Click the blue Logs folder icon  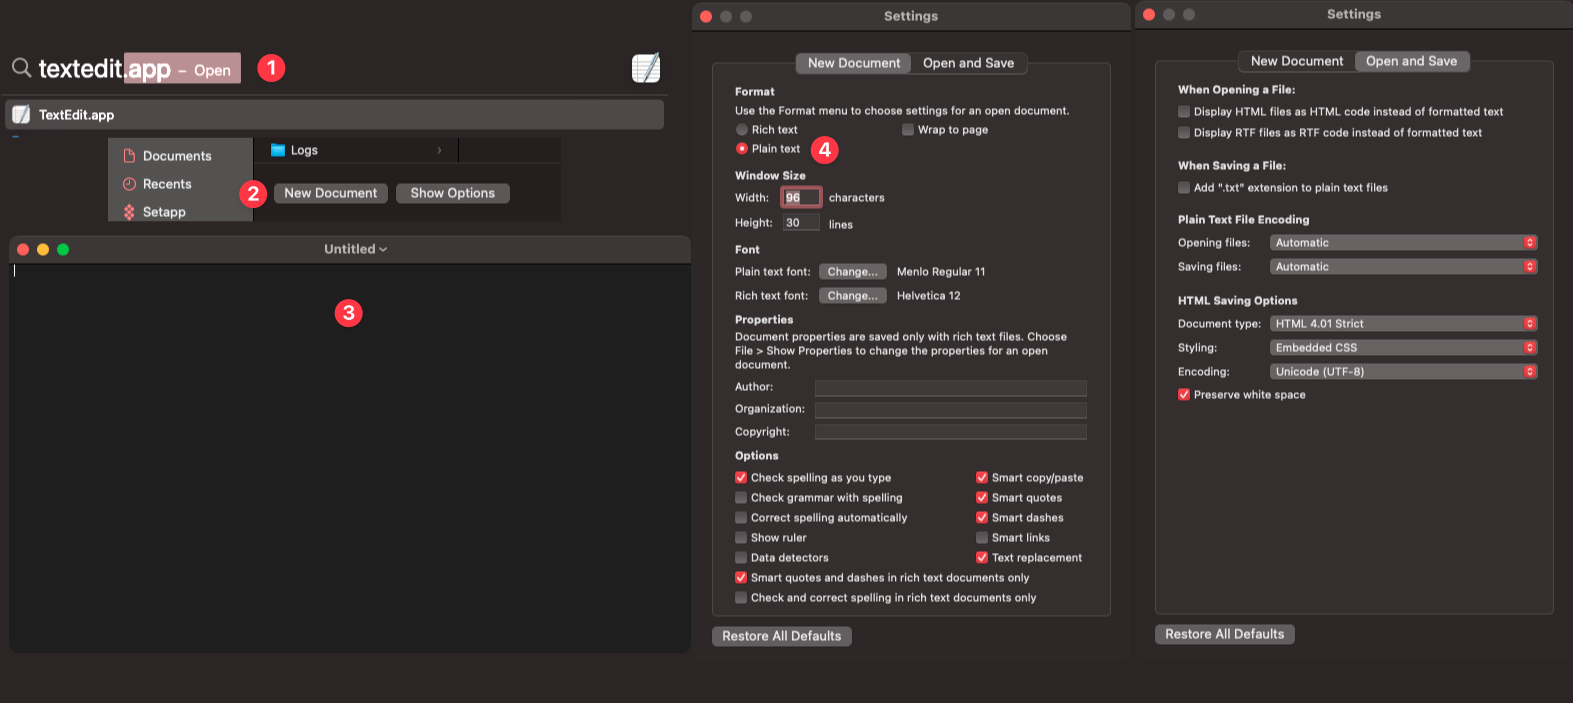coord(278,150)
